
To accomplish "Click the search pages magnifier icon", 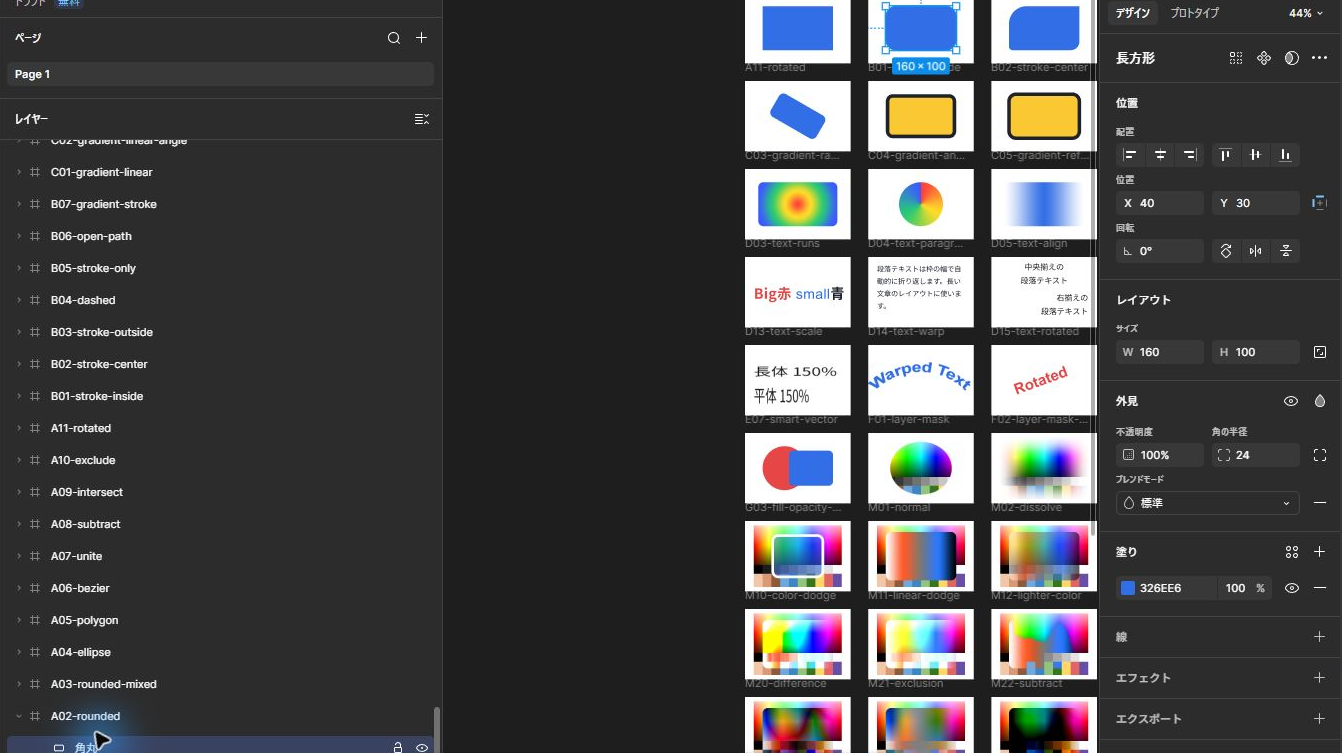I will [394, 38].
